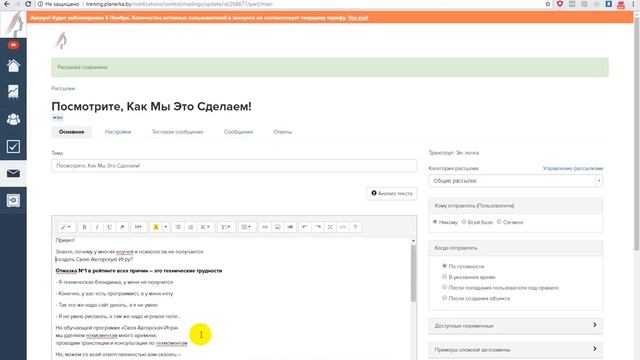640x360 pixels.
Task: Click the 'Анализ текста' button
Action: tap(392, 193)
